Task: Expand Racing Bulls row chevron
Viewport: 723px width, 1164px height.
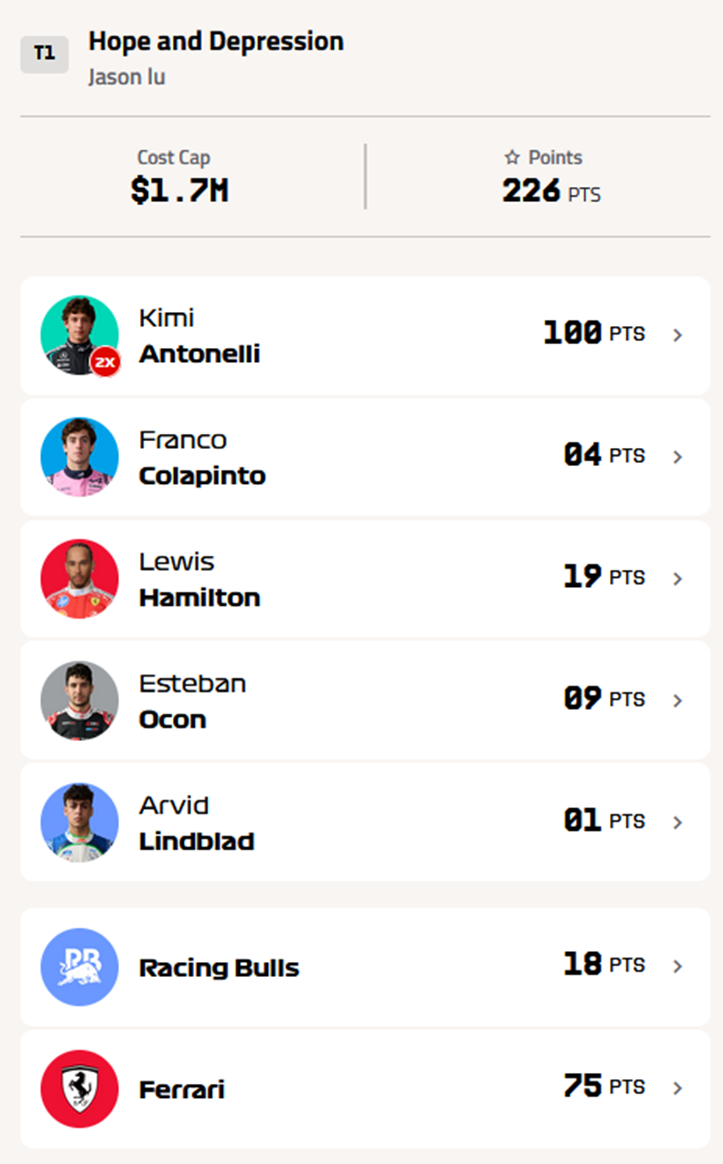Action: click(678, 967)
